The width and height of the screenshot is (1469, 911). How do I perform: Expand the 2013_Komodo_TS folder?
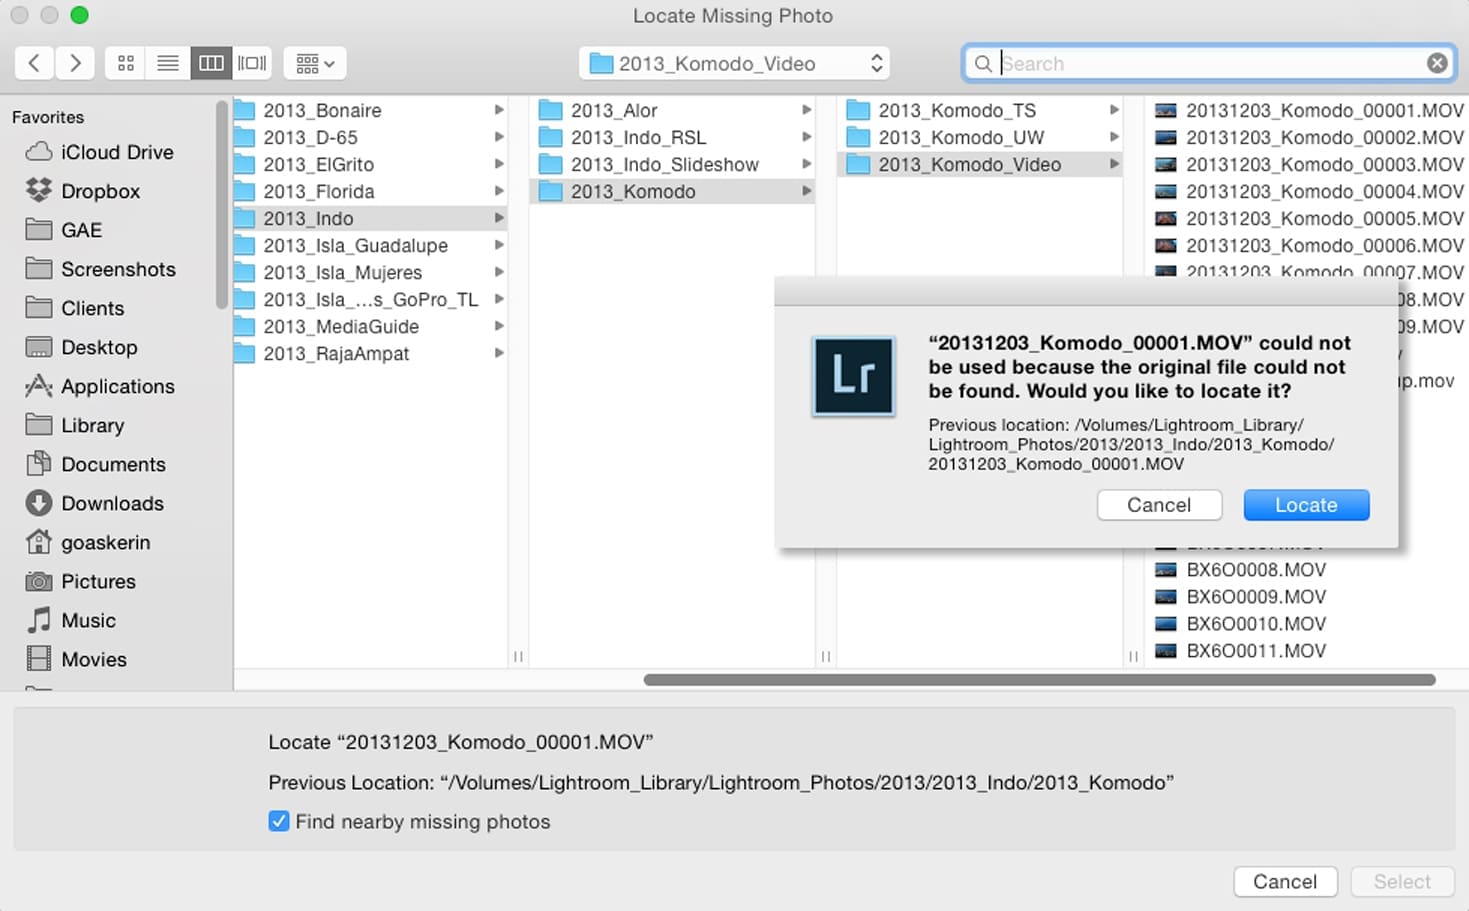click(1114, 110)
